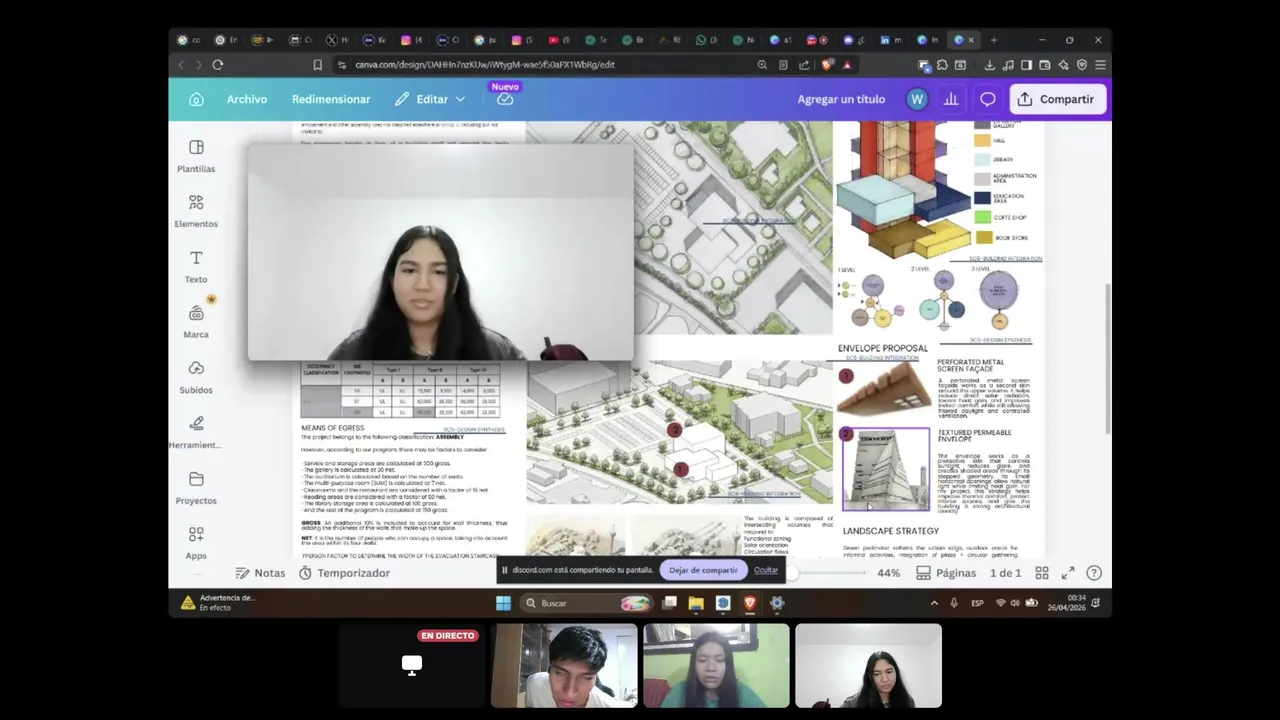Click the taskbar Buscar search box
This screenshot has height=720, width=1280.
pyautogui.click(x=586, y=603)
